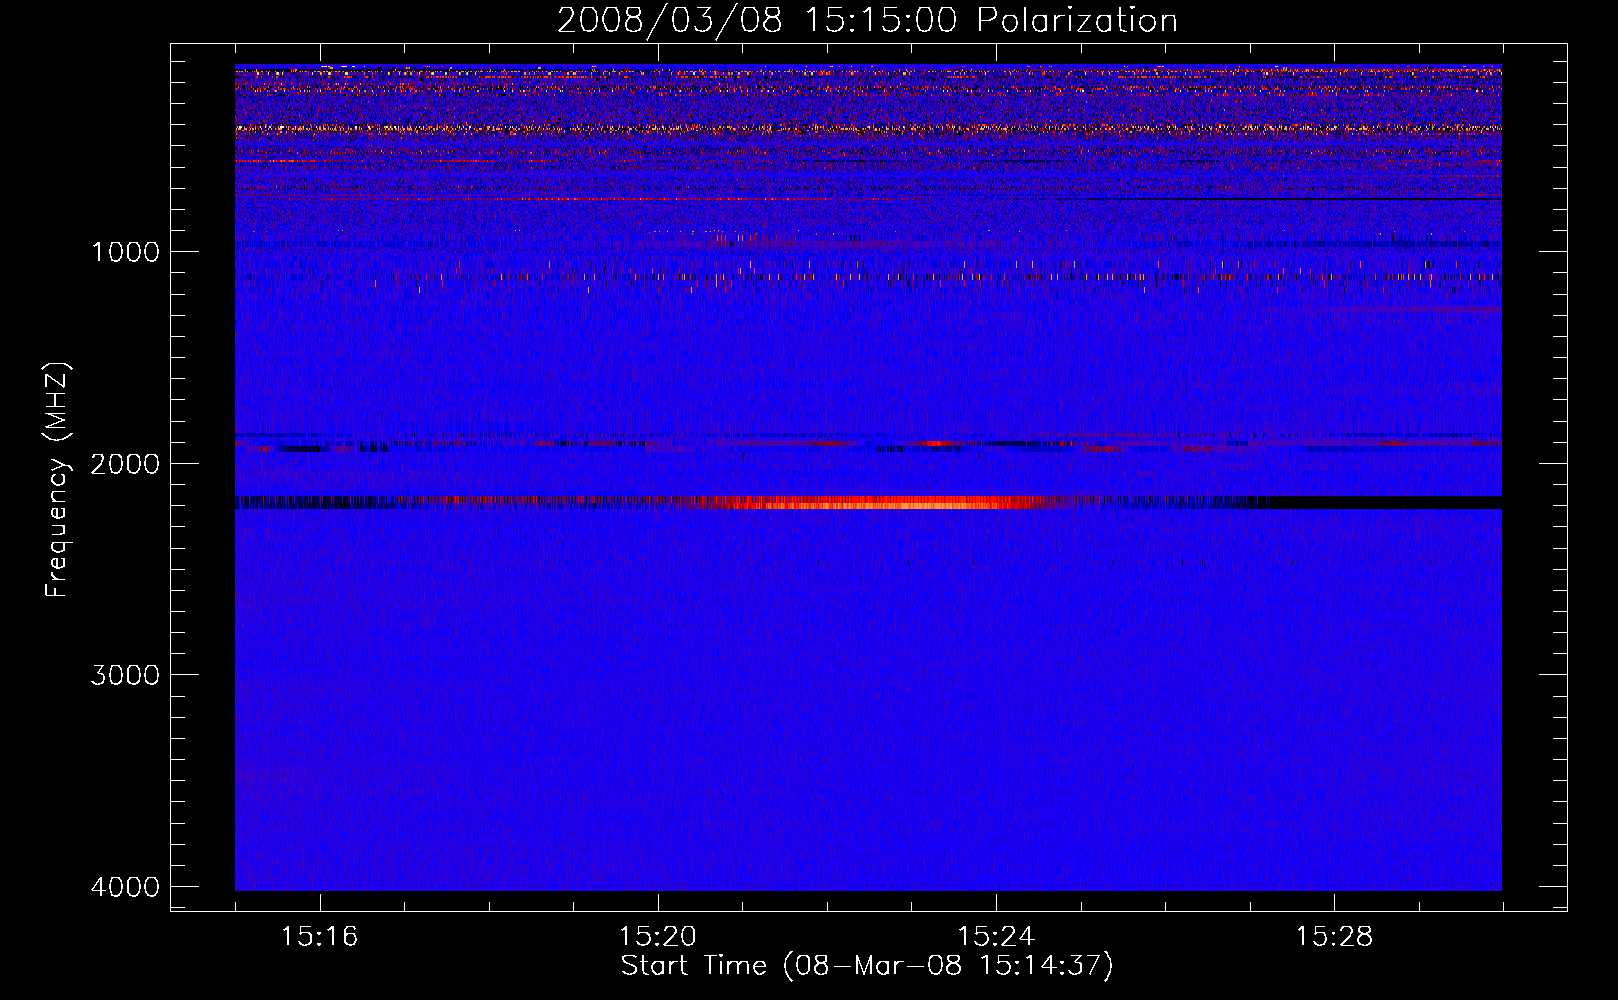
Task: Click the small red patch near 1900 MHz
Action: pyautogui.click(x=937, y=443)
